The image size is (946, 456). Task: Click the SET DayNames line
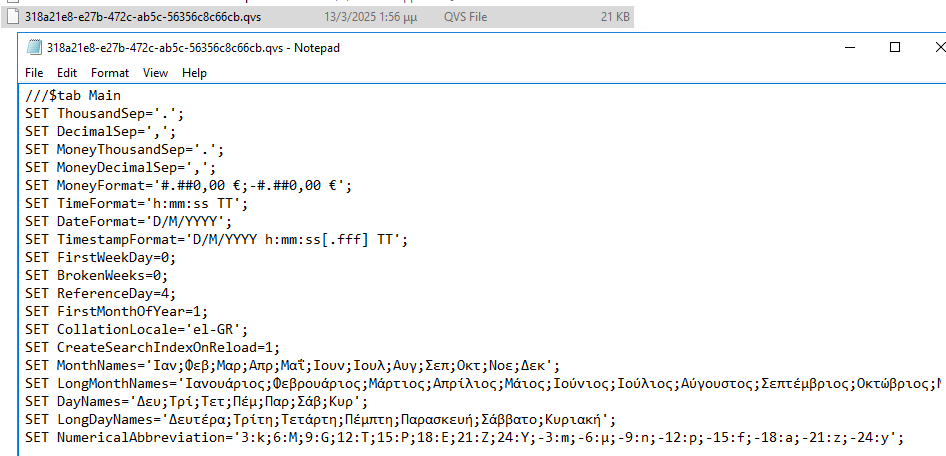coord(197,402)
